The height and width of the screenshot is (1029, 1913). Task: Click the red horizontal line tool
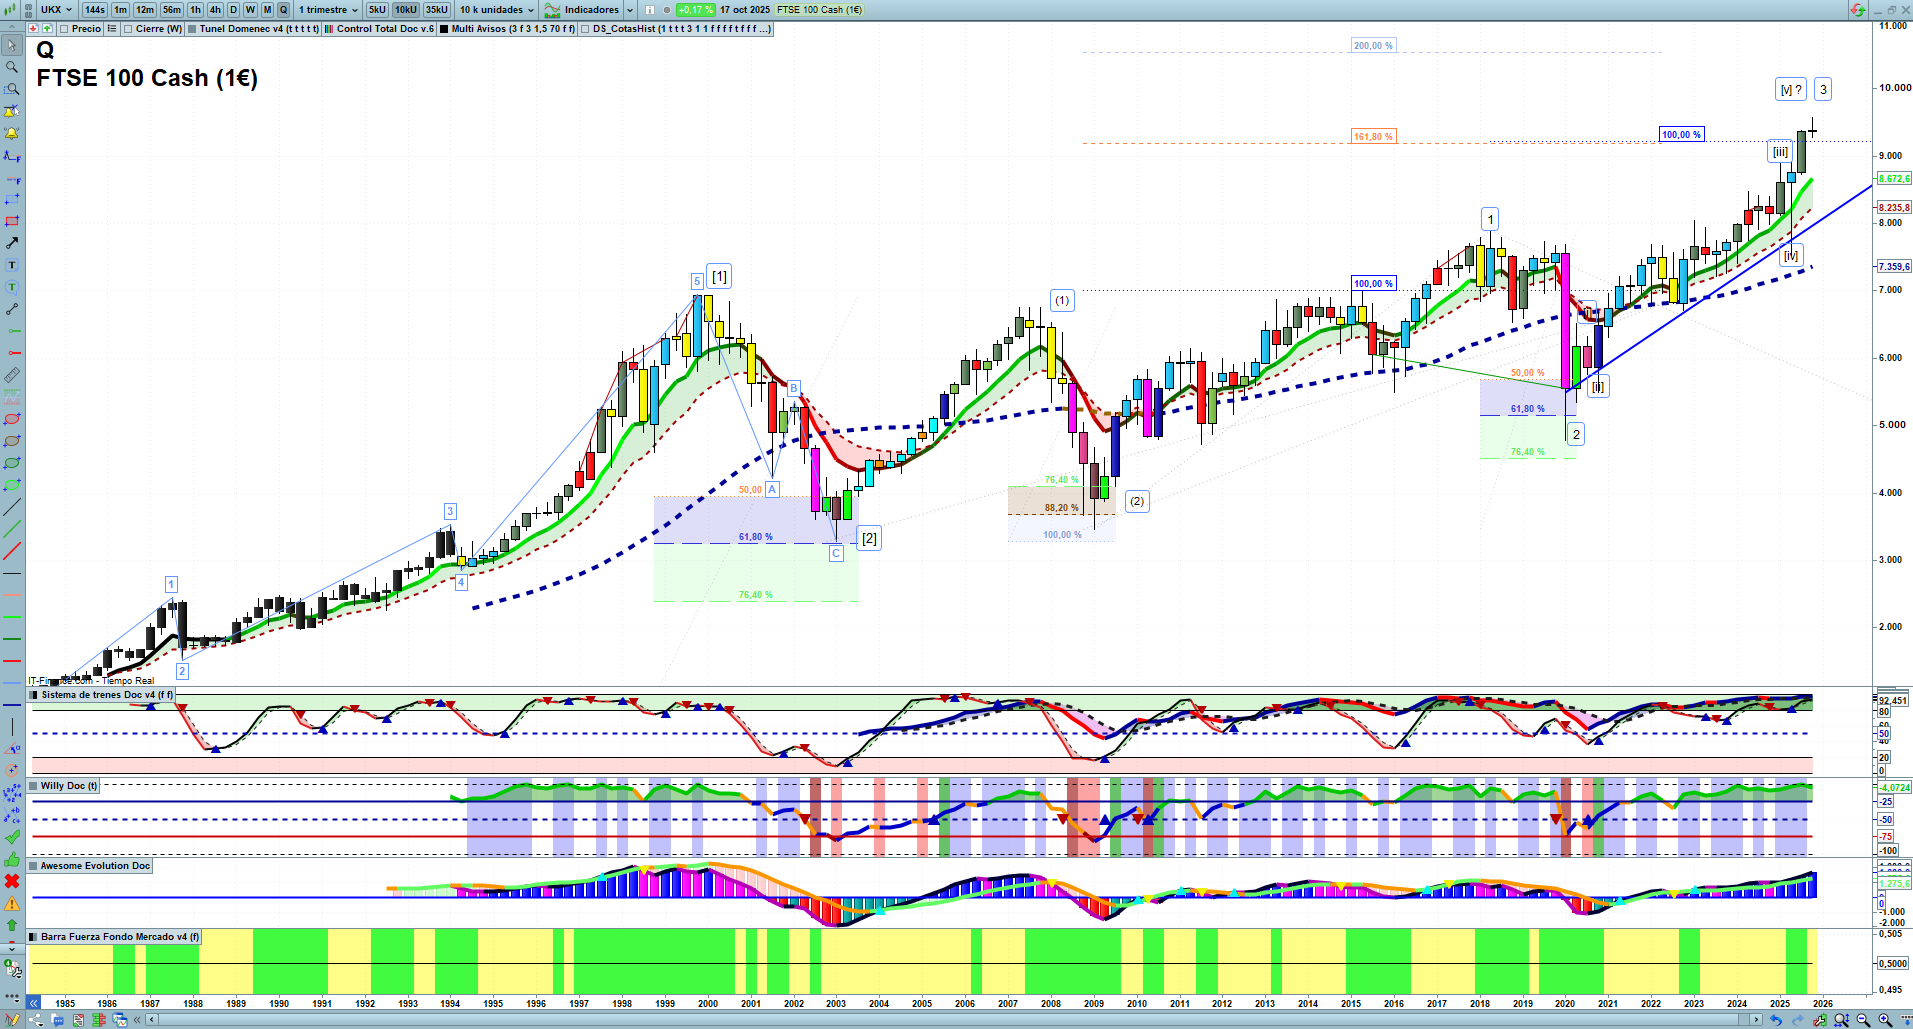tap(12, 661)
